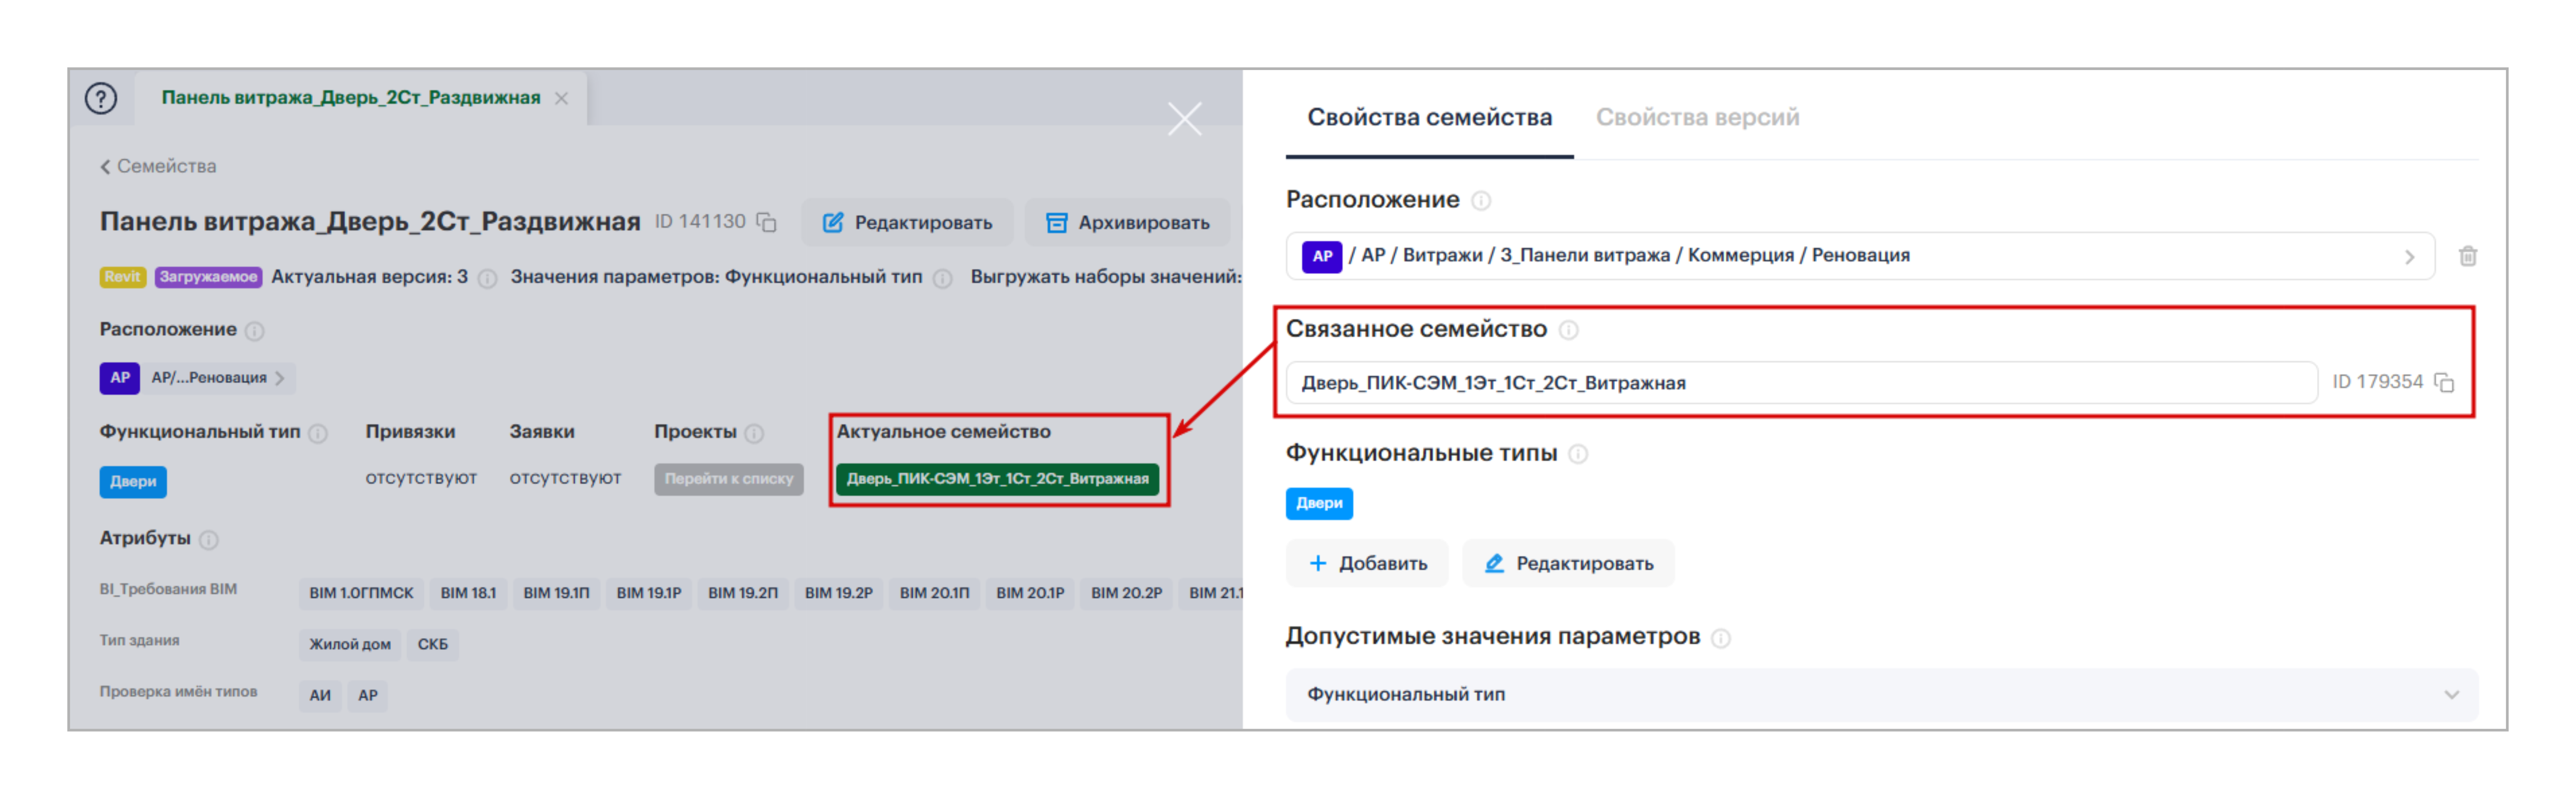Click info icon beside Функциональные типы
2576x799 pixels.
pos(1578,454)
